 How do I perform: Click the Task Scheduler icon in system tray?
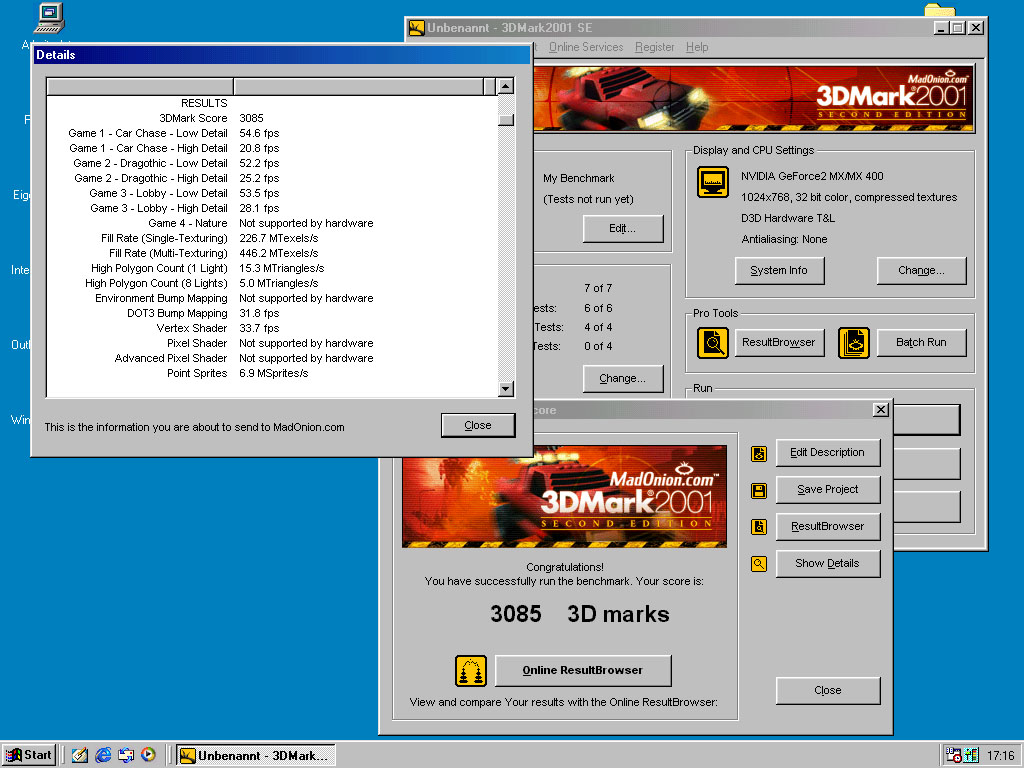(x=953, y=755)
